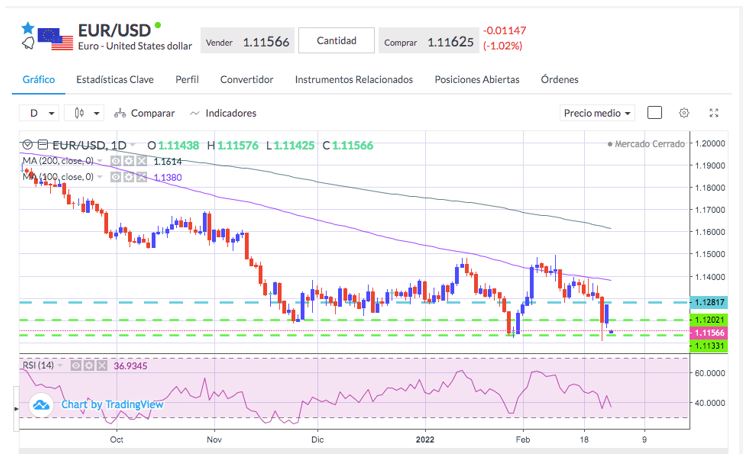Viewport: 746px width, 463px height.
Task: Click the 1.11331 green price label
Action: pos(709,346)
